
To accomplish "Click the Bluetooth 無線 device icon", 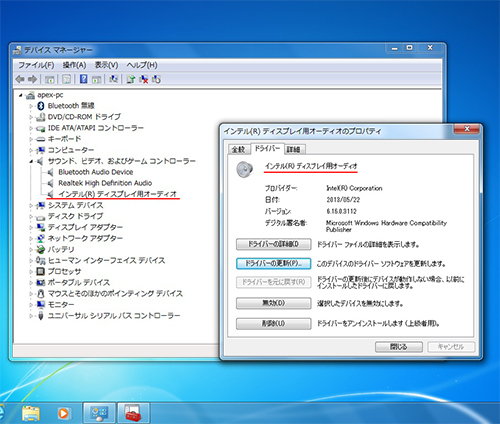I will point(41,106).
